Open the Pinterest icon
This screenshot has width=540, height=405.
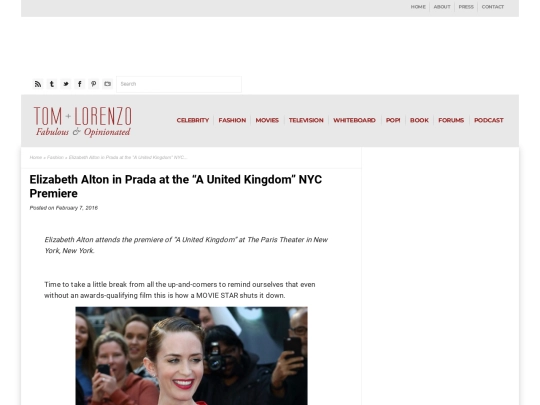click(x=94, y=84)
